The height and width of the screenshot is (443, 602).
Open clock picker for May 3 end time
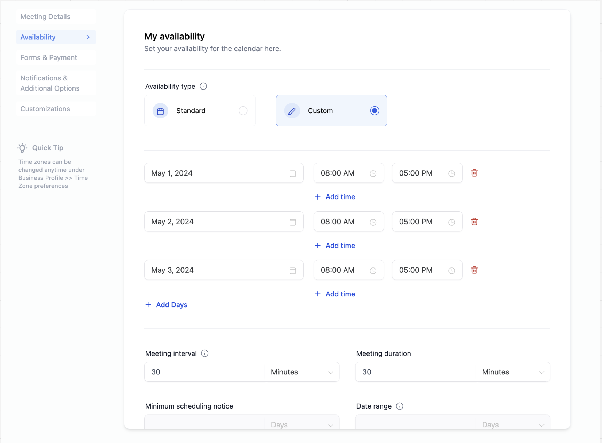[452, 271]
